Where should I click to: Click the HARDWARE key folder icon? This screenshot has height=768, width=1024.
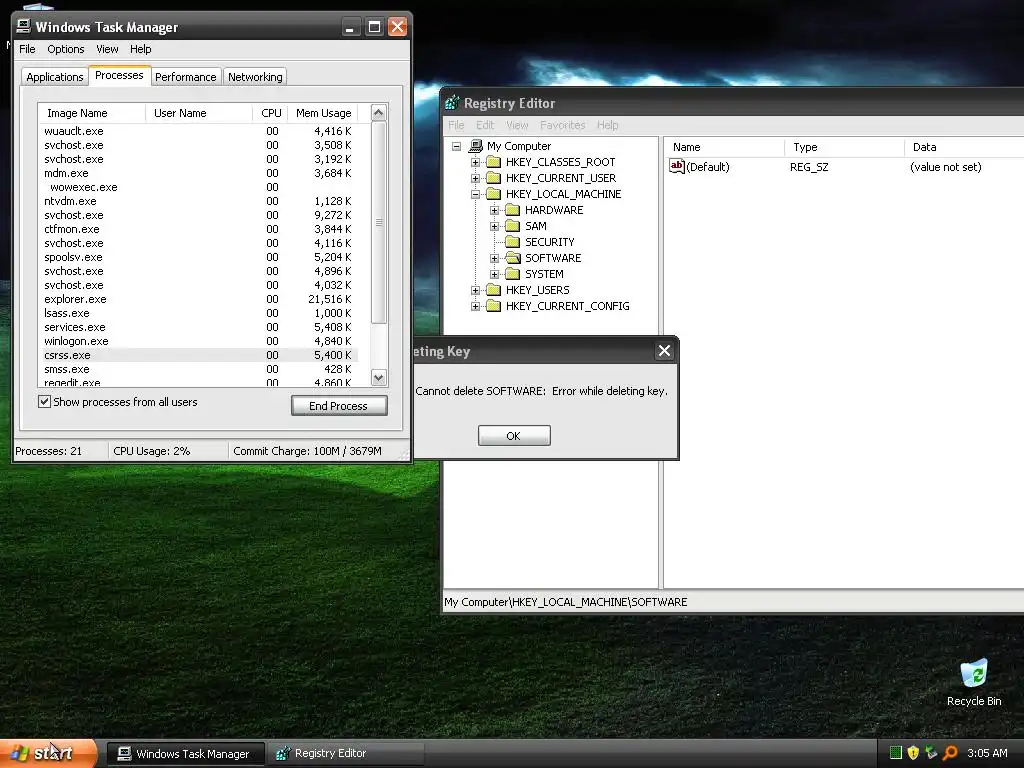[x=513, y=210]
